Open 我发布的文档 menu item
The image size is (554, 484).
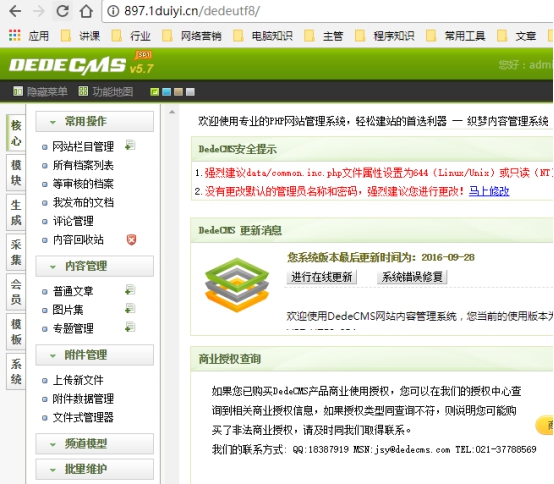point(83,202)
